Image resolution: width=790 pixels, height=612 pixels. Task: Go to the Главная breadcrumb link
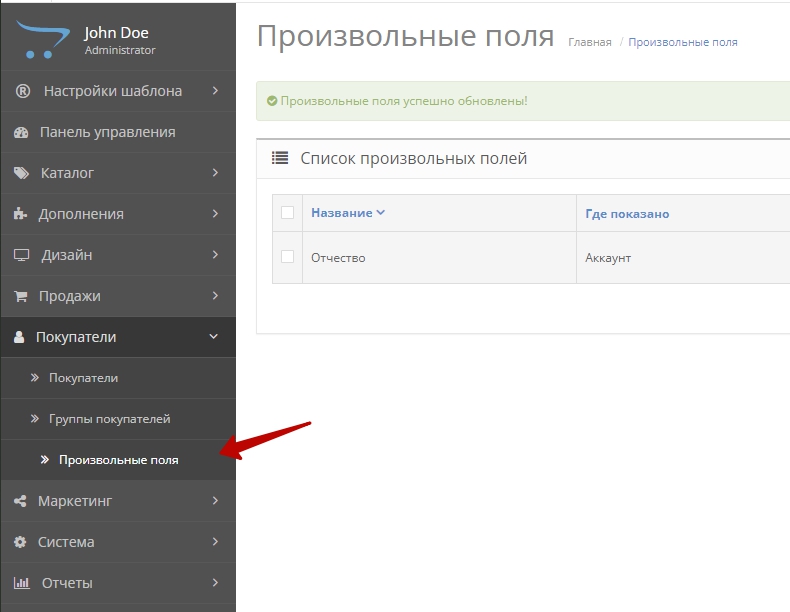coord(589,42)
